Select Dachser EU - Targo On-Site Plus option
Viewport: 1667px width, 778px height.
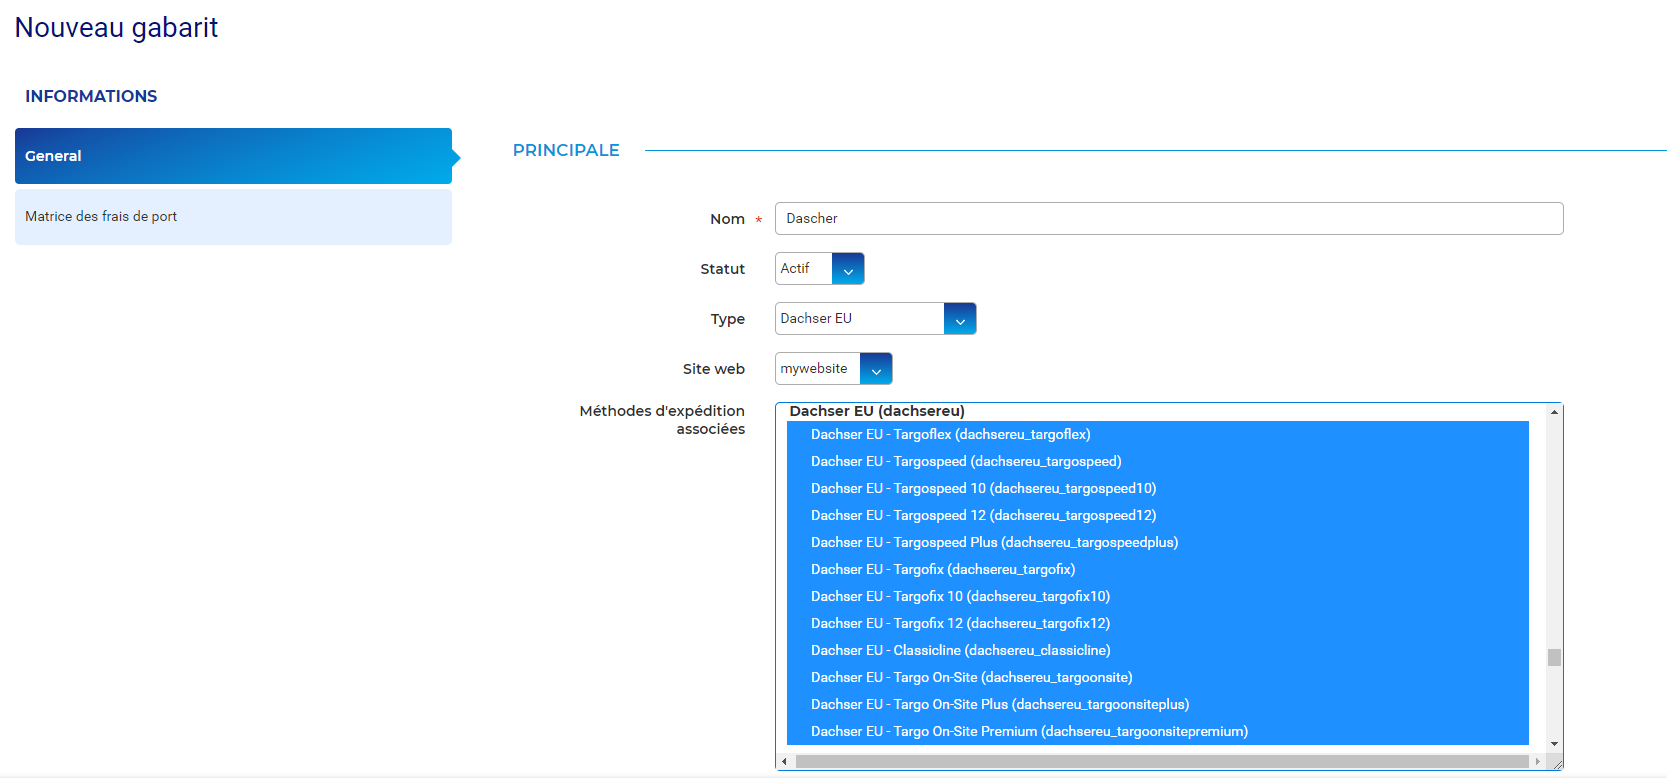[x=1158, y=704]
